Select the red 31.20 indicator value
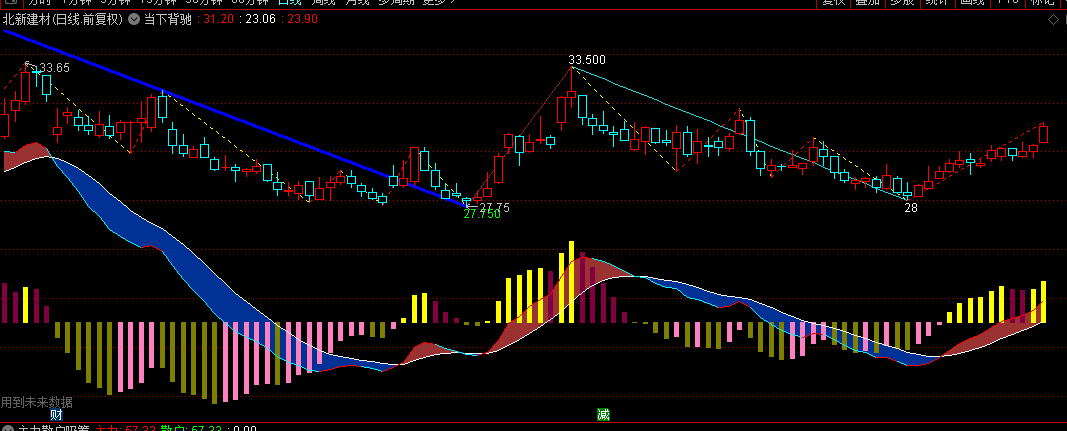Screen dimensions: 1067x431 click(x=219, y=20)
